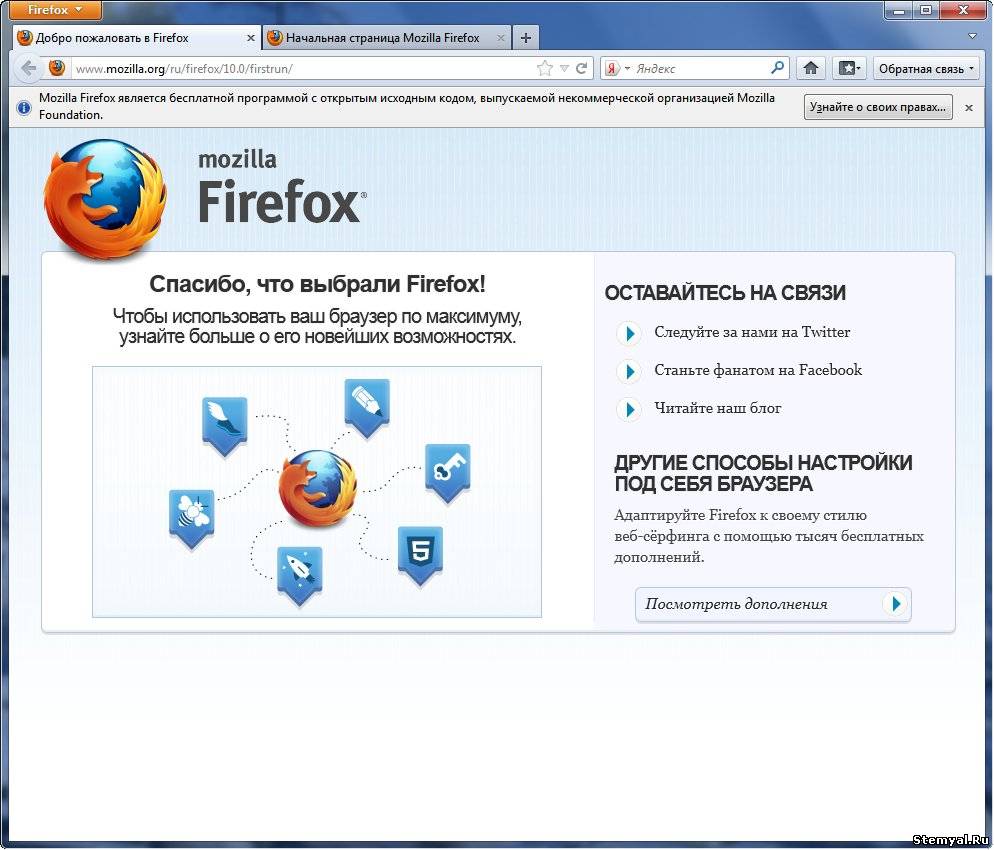The image size is (994, 850).
Task: Open the address bar history dropdown arrow
Action: [564, 68]
